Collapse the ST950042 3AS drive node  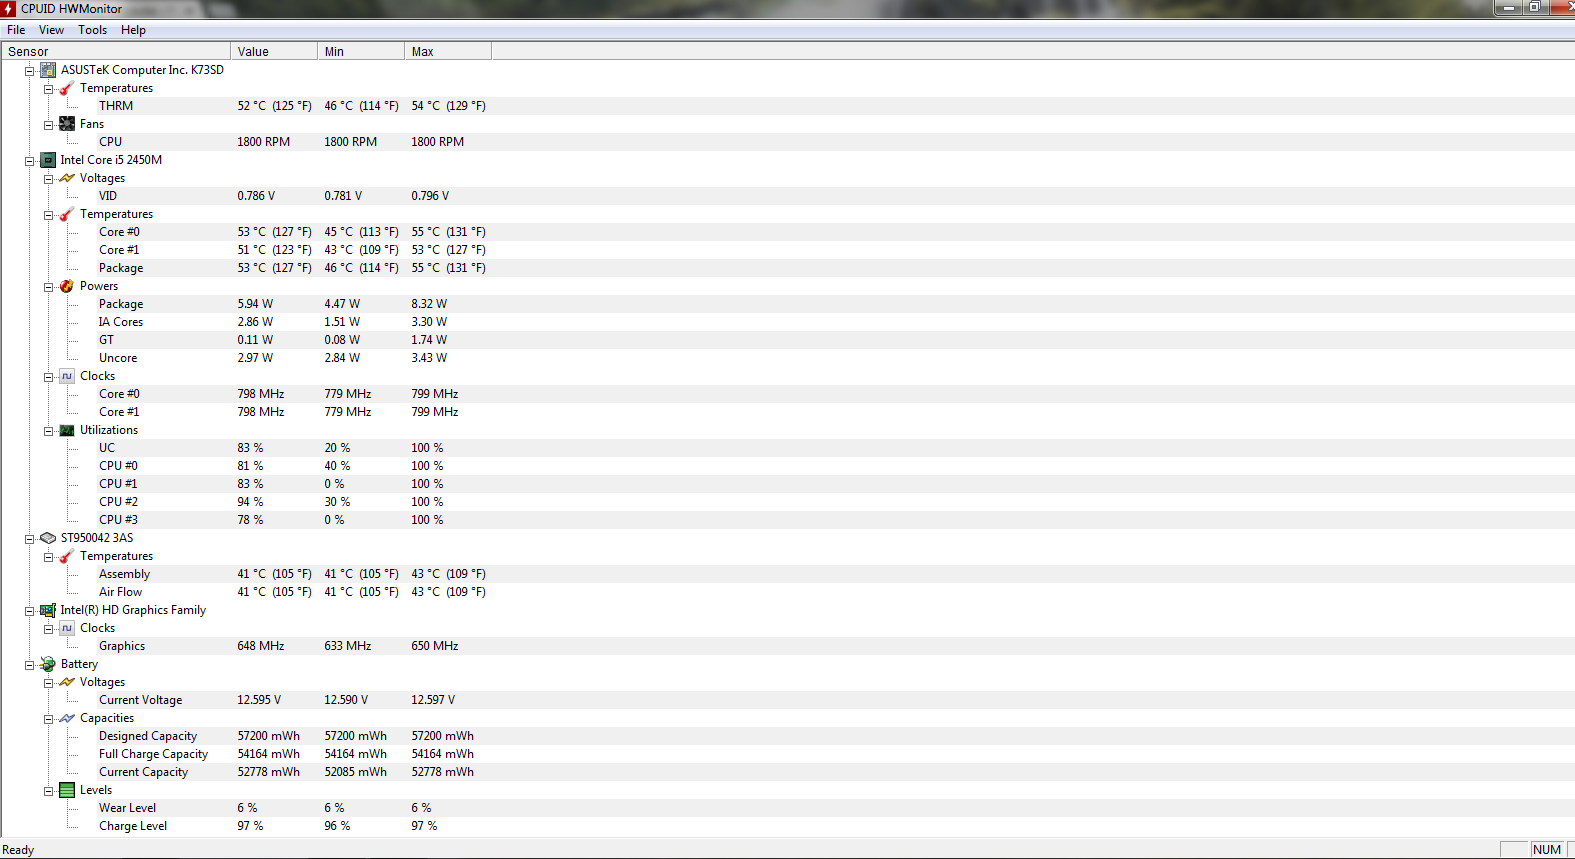[x=29, y=539]
